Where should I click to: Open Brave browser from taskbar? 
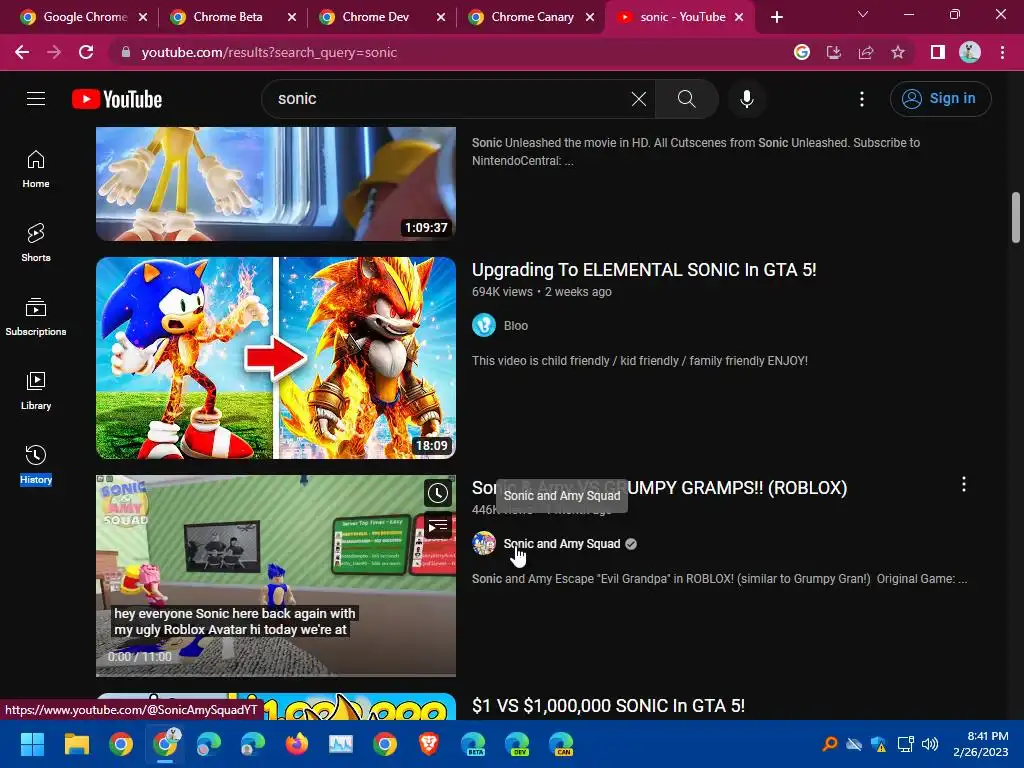[x=429, y=744]
